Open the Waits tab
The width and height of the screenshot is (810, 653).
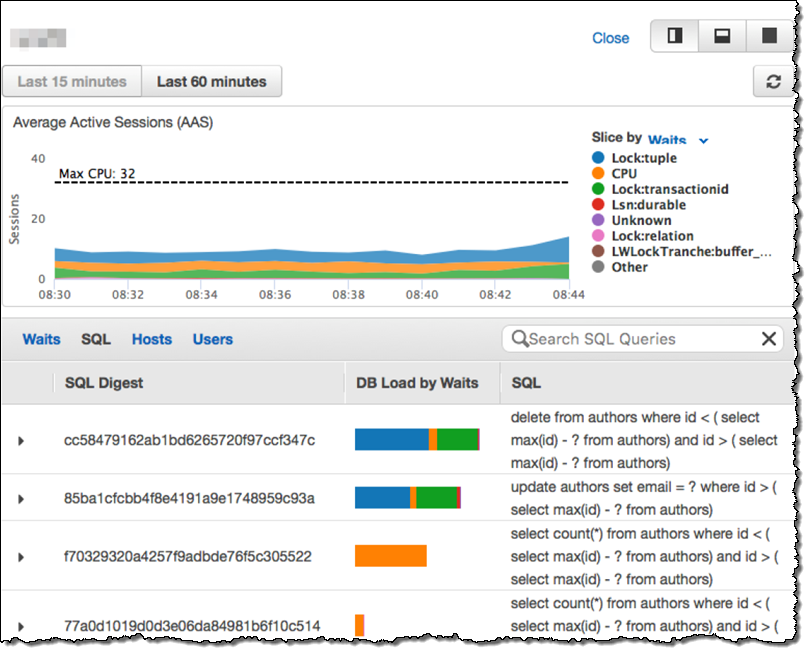click(x=41, y=339)
